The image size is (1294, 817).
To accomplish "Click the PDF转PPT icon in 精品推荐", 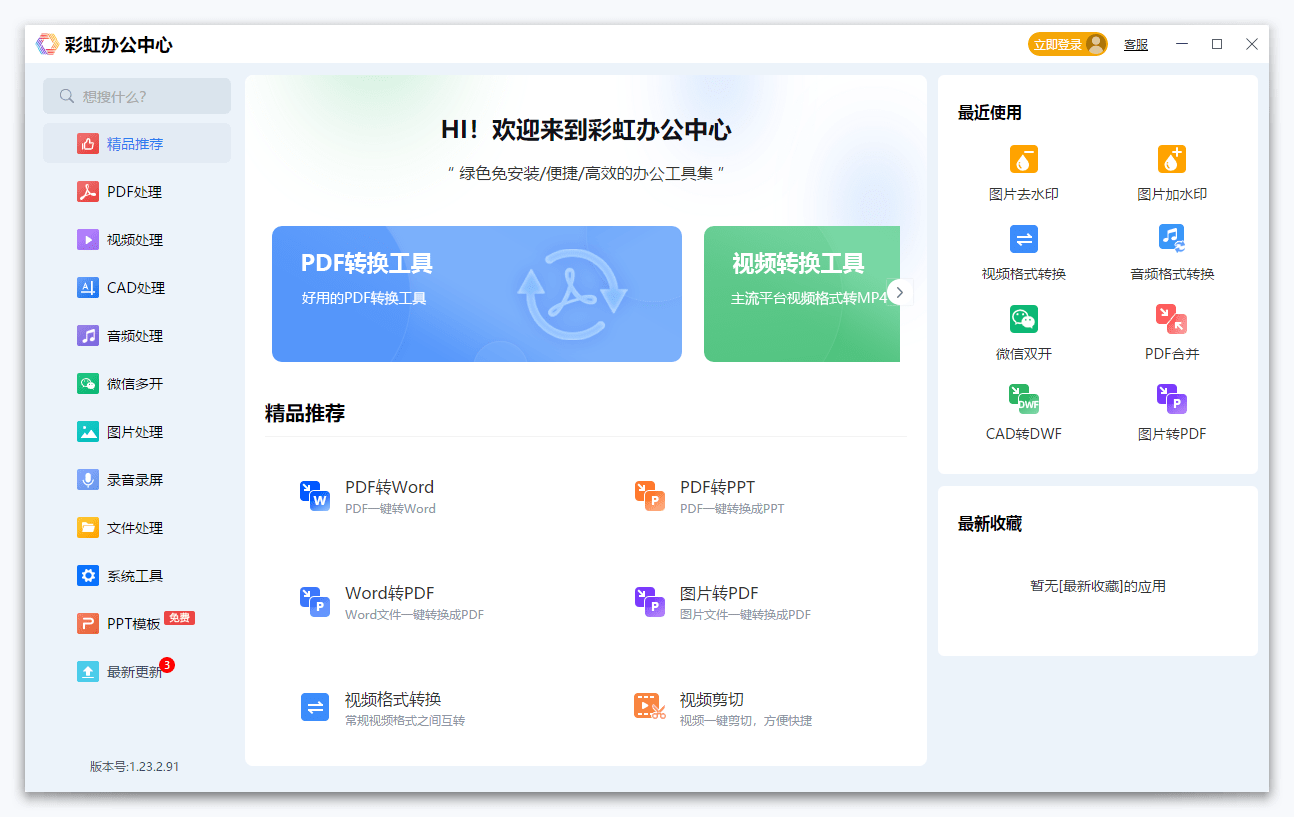I will [650, 496].
